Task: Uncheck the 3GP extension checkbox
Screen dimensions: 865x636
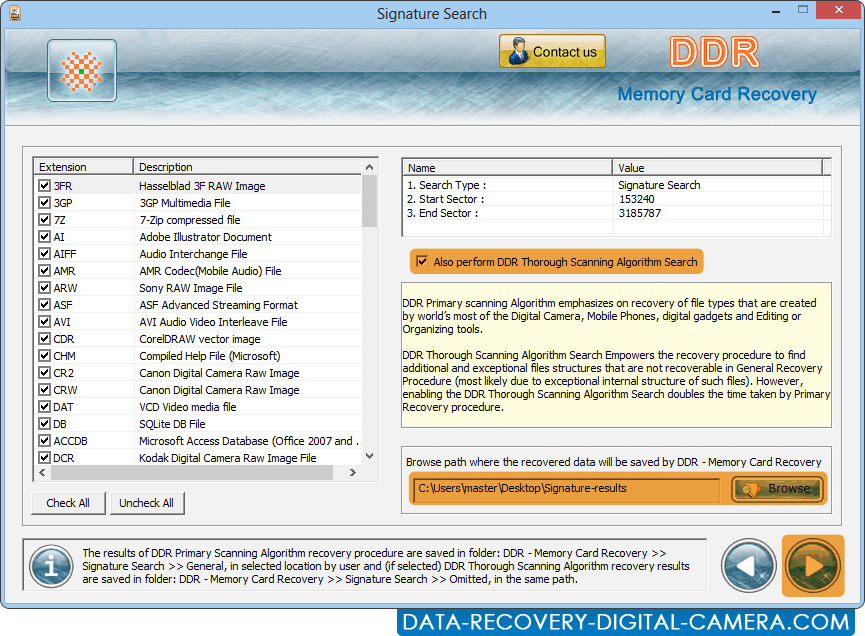Action: tap(45, 203)
